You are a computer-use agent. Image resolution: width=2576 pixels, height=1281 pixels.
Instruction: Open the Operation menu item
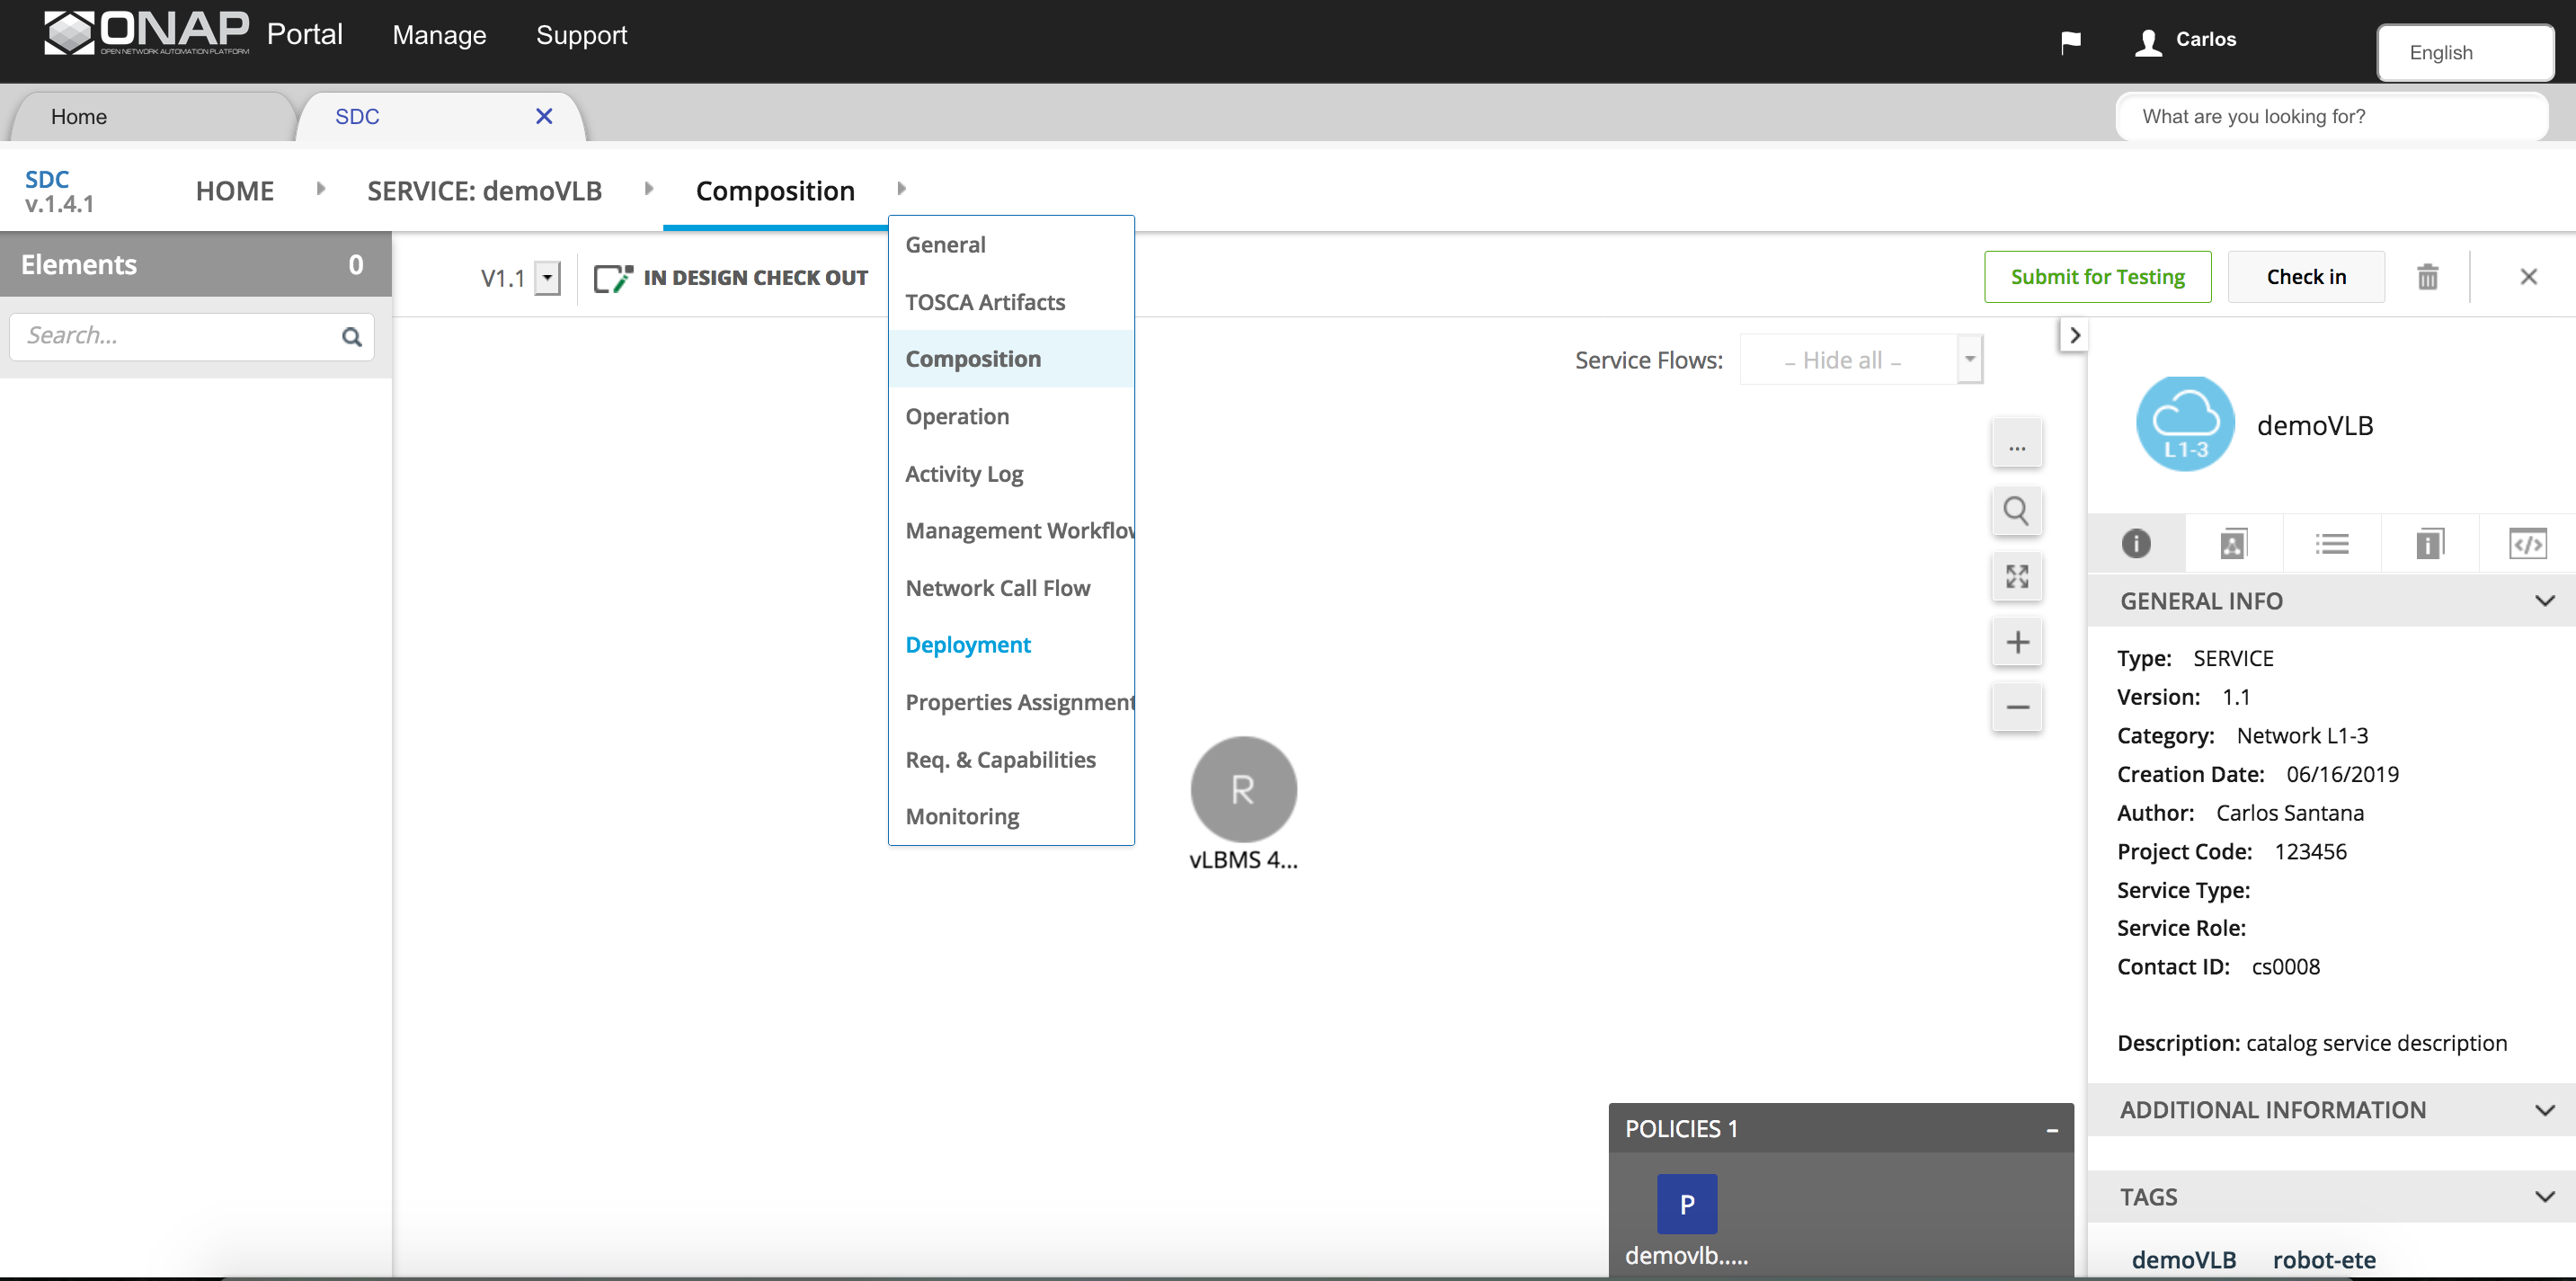pyautogui.click(x=1011, y=416)
